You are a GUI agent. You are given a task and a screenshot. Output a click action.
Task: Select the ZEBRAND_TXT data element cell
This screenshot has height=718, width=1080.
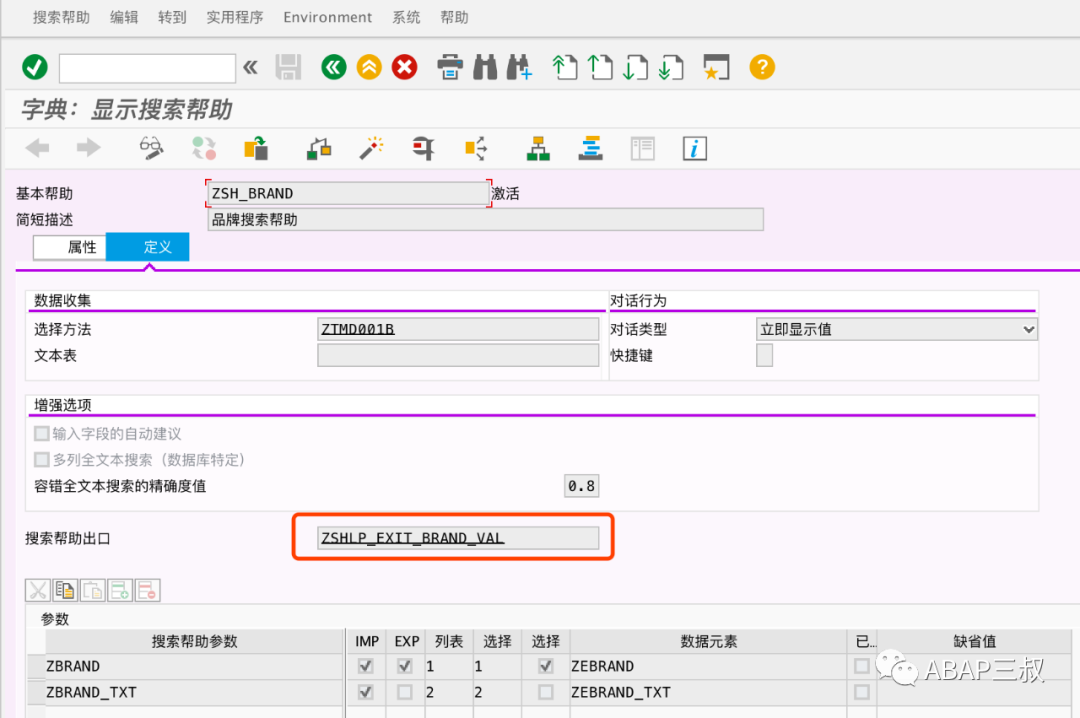tap(708, 692)
